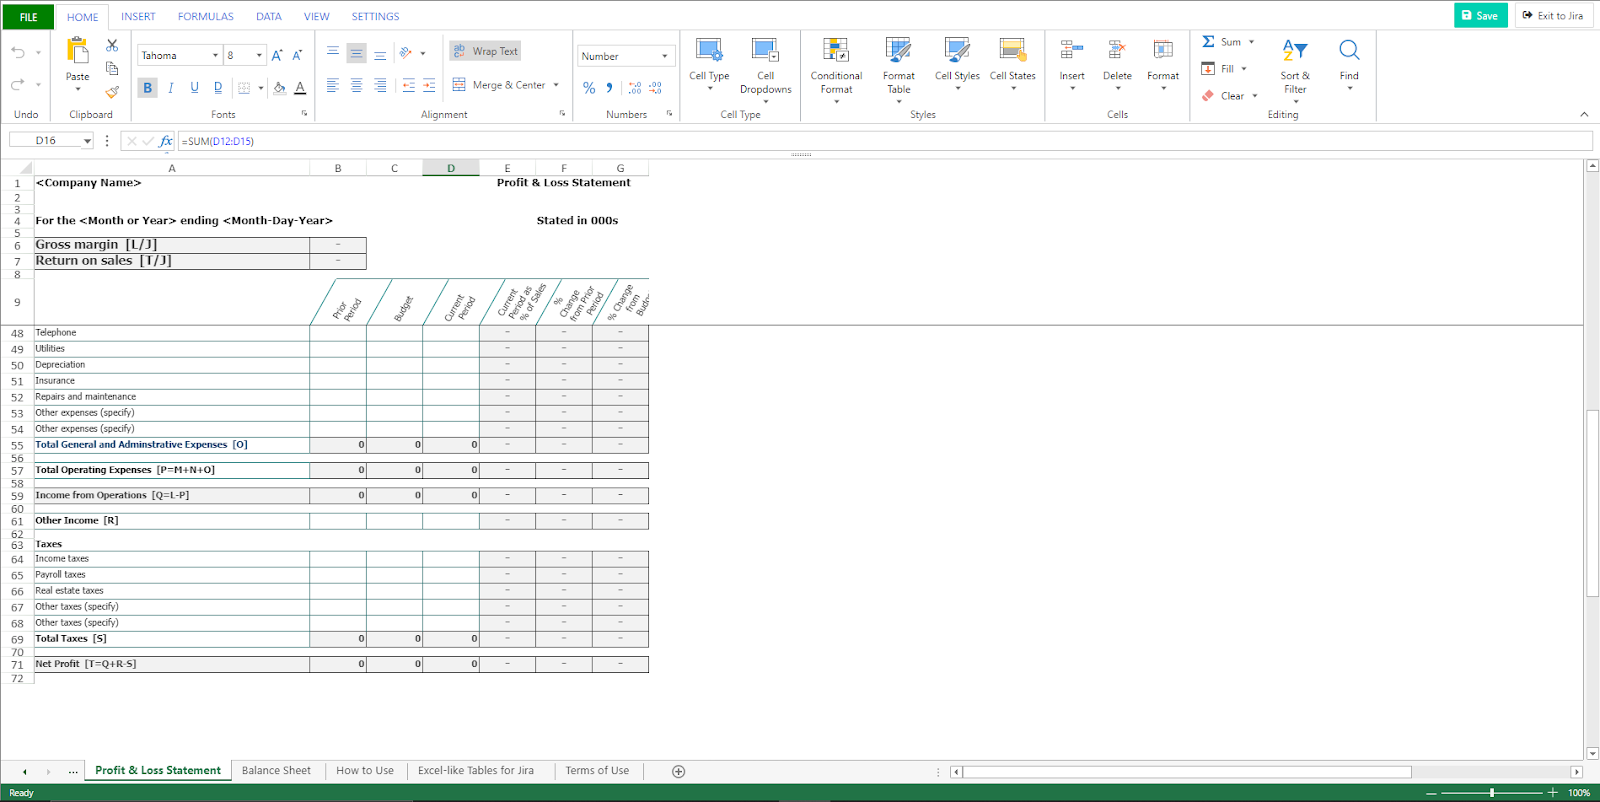Align text right

click(380, 86)
